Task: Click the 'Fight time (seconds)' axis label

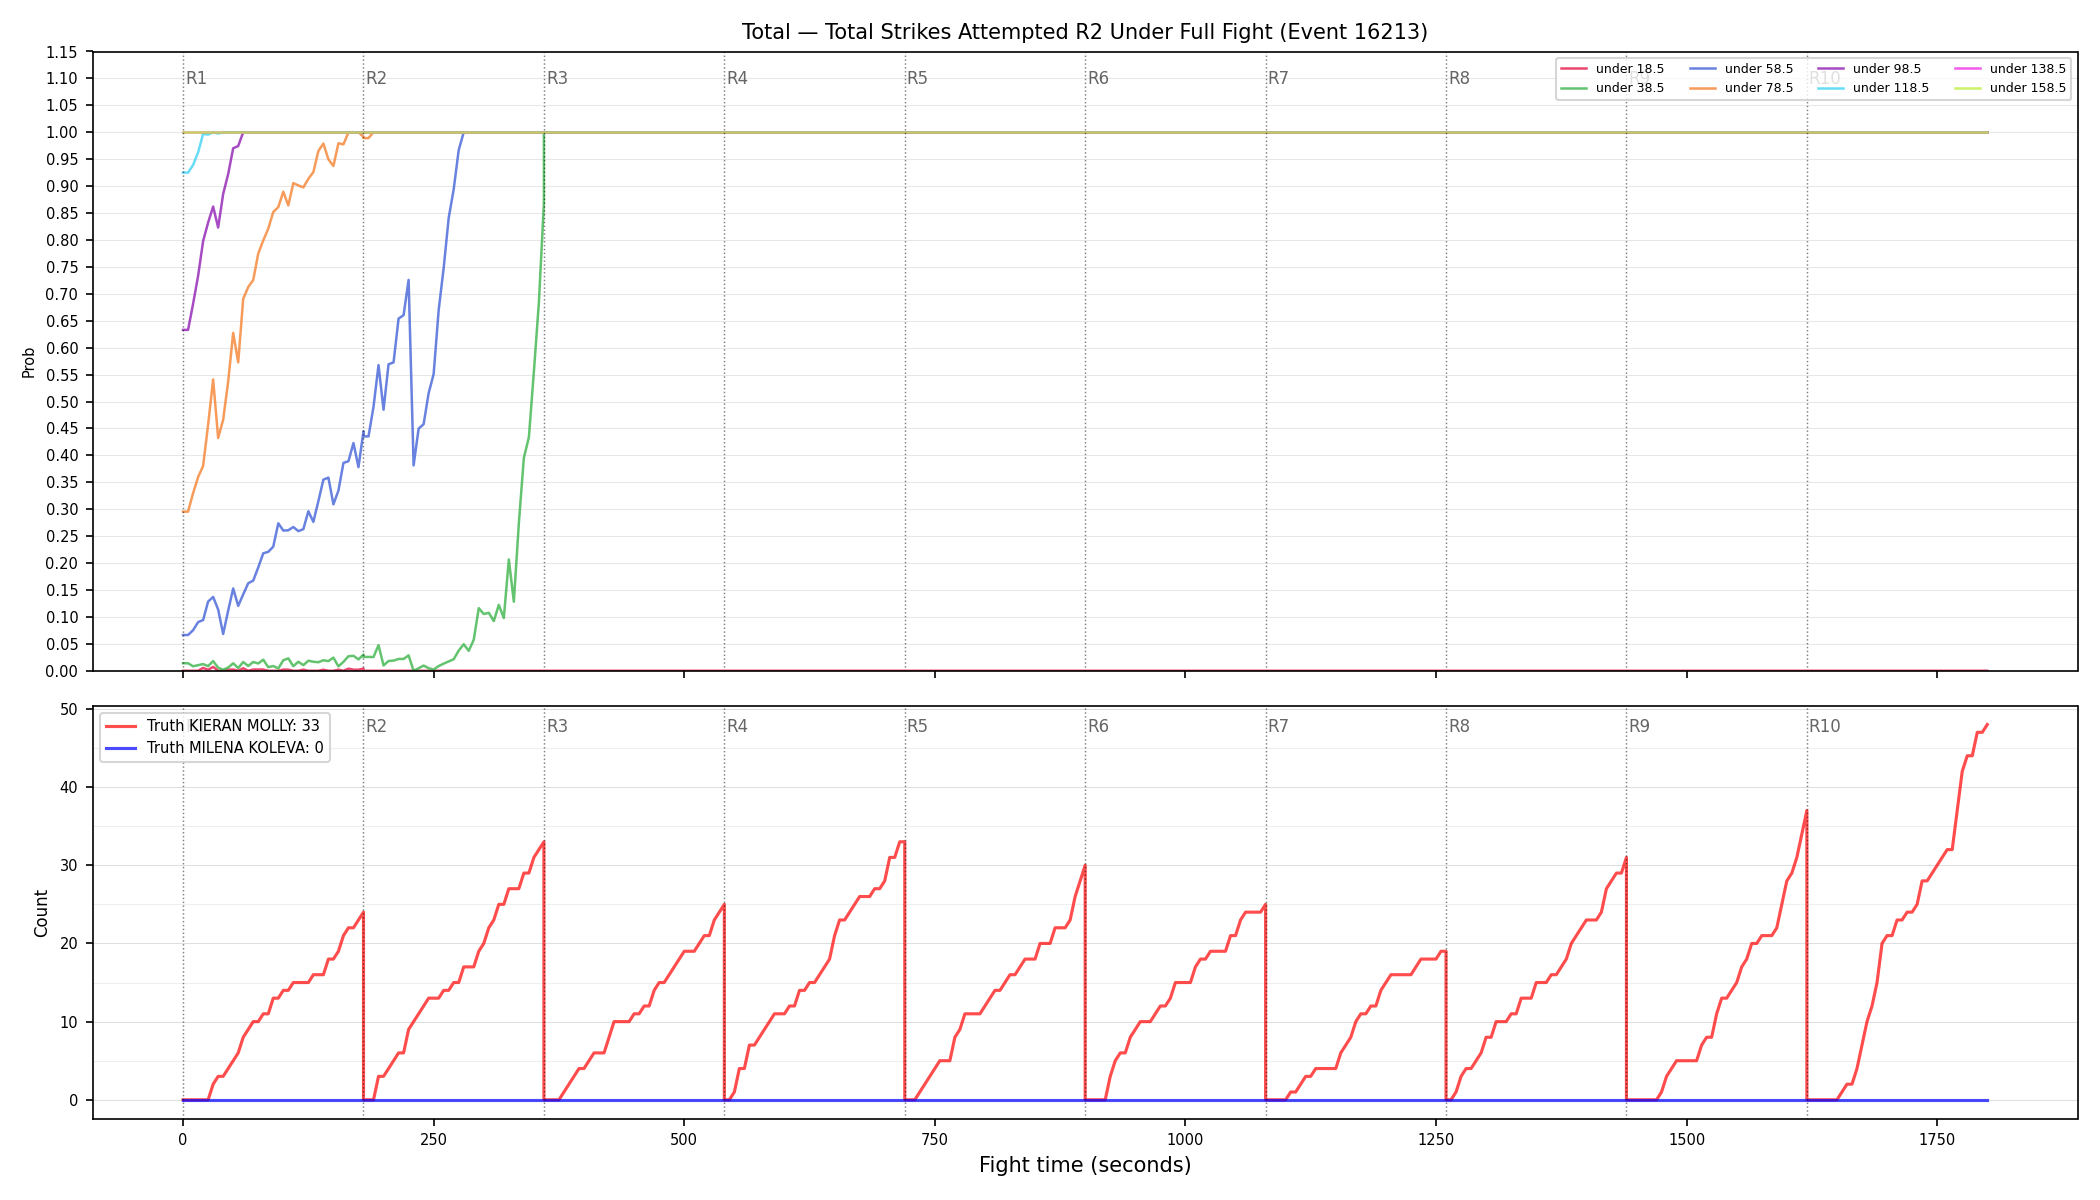Action: [x=1085, y=1165]
